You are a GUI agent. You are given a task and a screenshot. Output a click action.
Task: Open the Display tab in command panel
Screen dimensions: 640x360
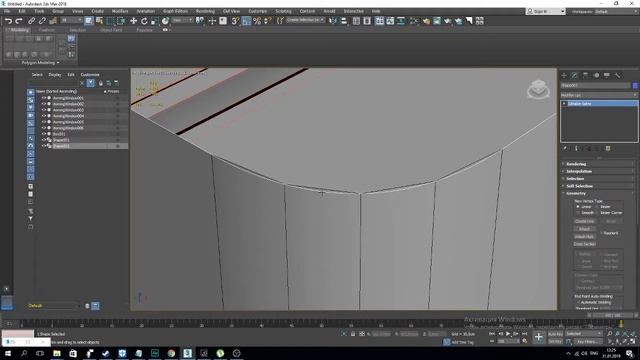click(x=607, y=76)
